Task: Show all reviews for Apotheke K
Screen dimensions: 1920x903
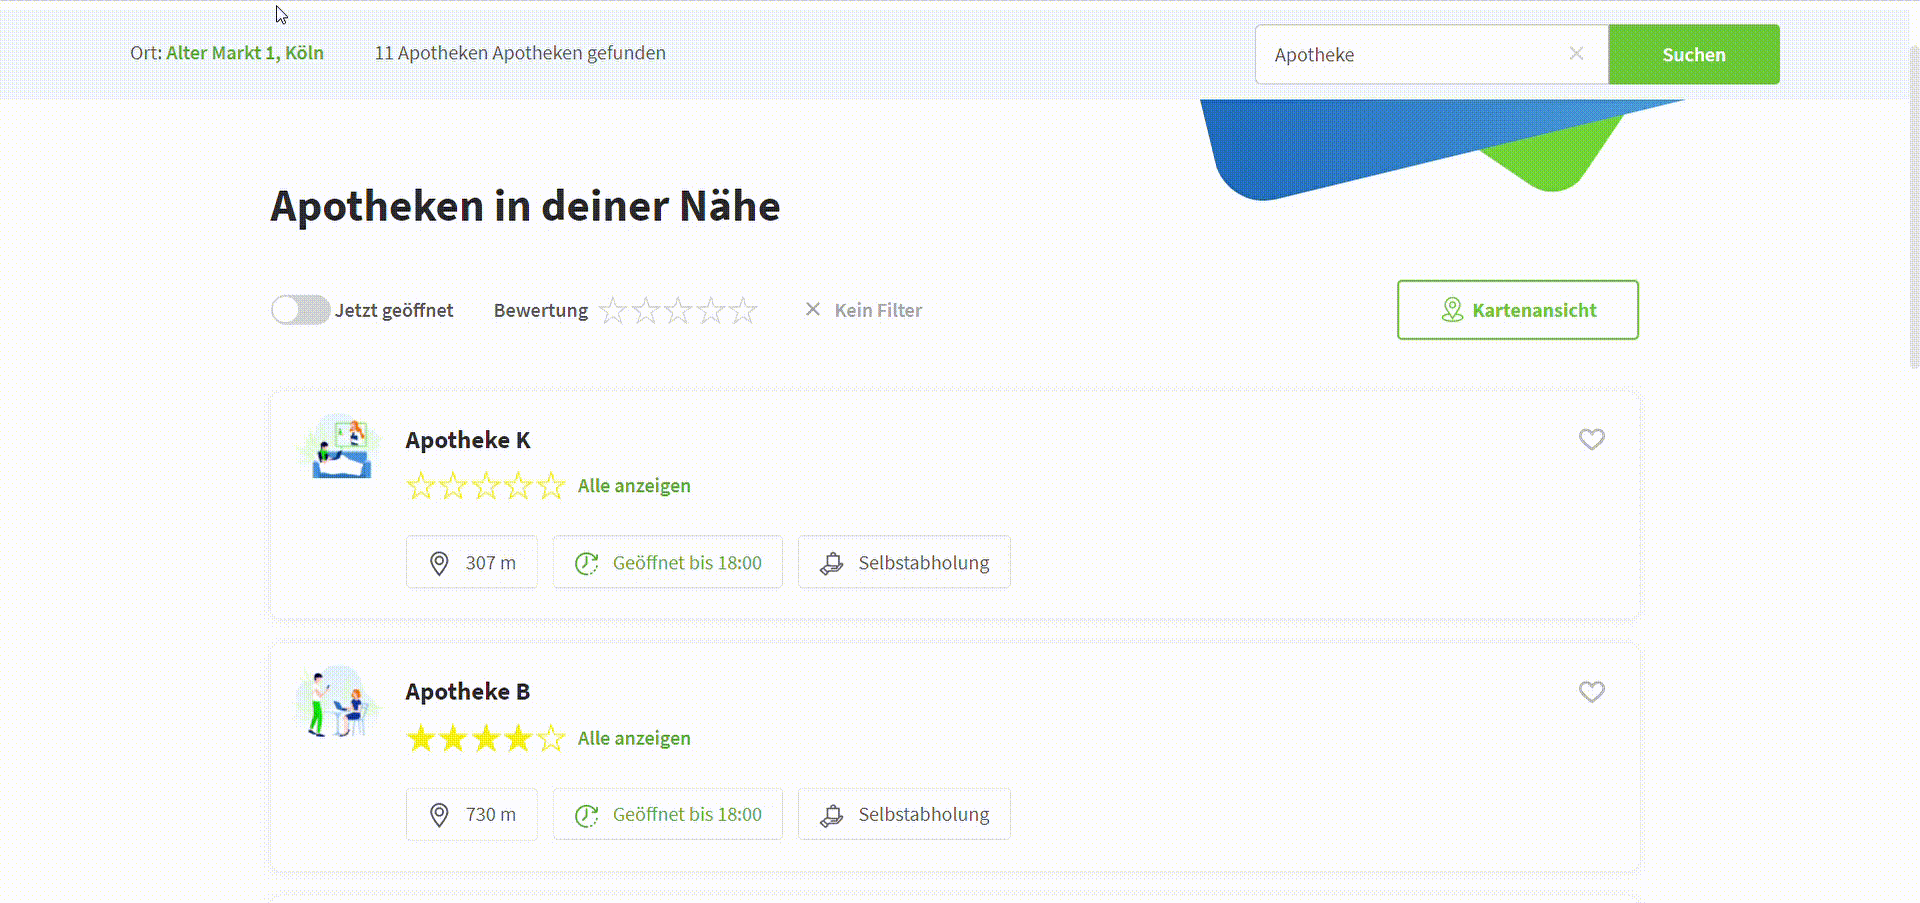Action: click(x=634, y=486)
